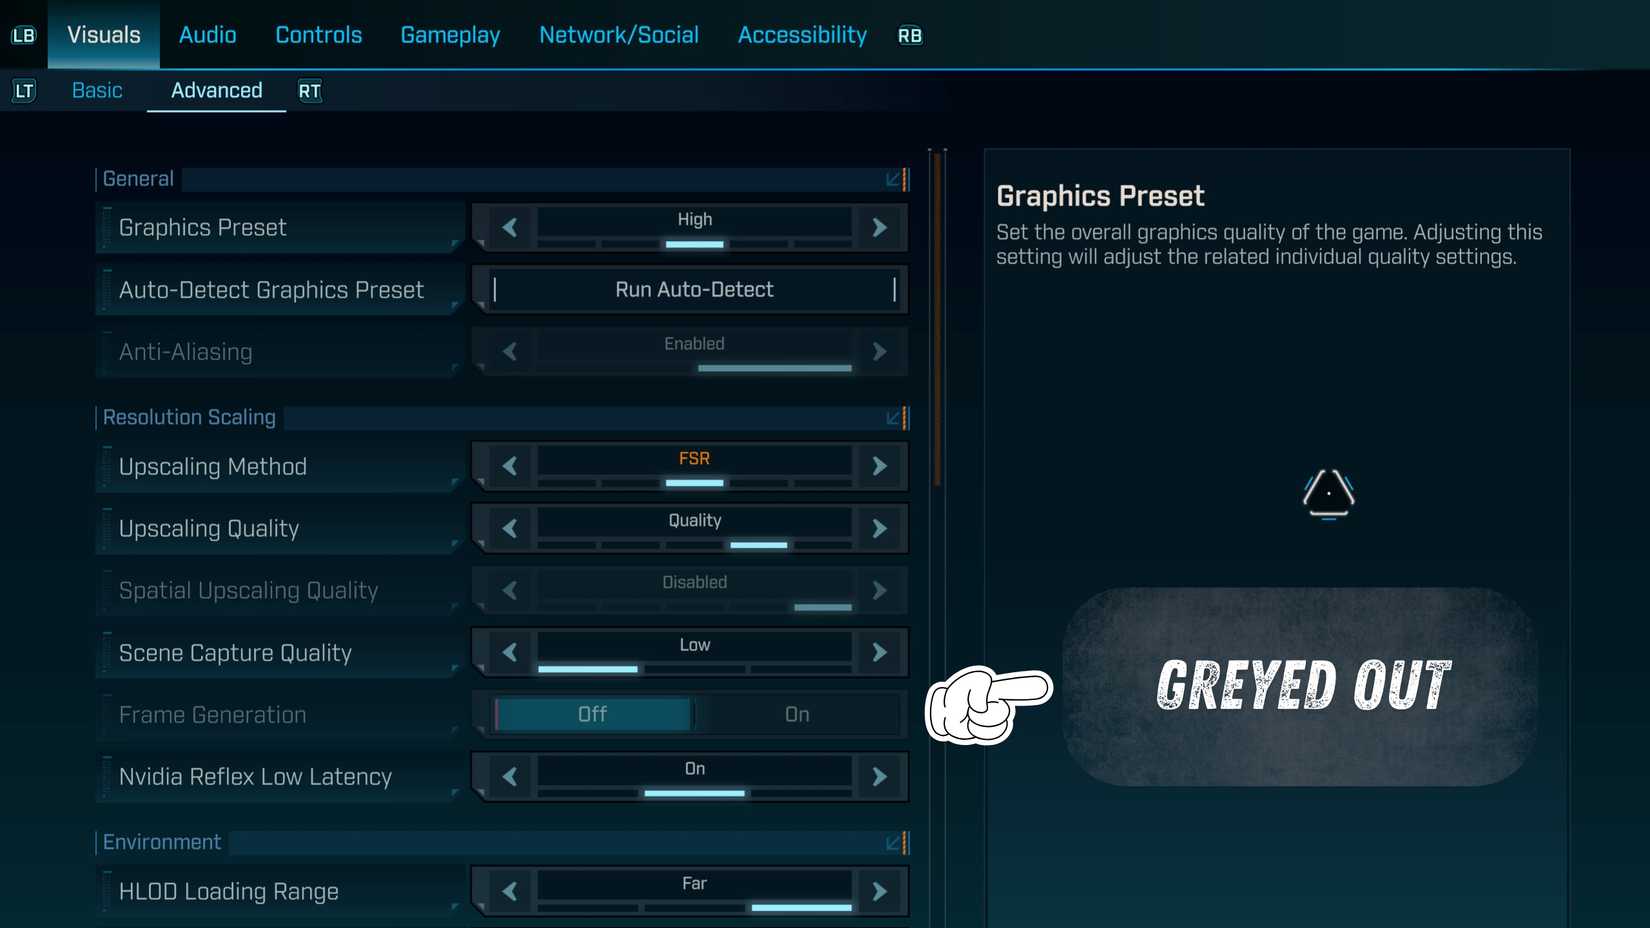Increase Scene Capture Quality with right arrow
The image size is (1650, 928).
pos(879,653)
